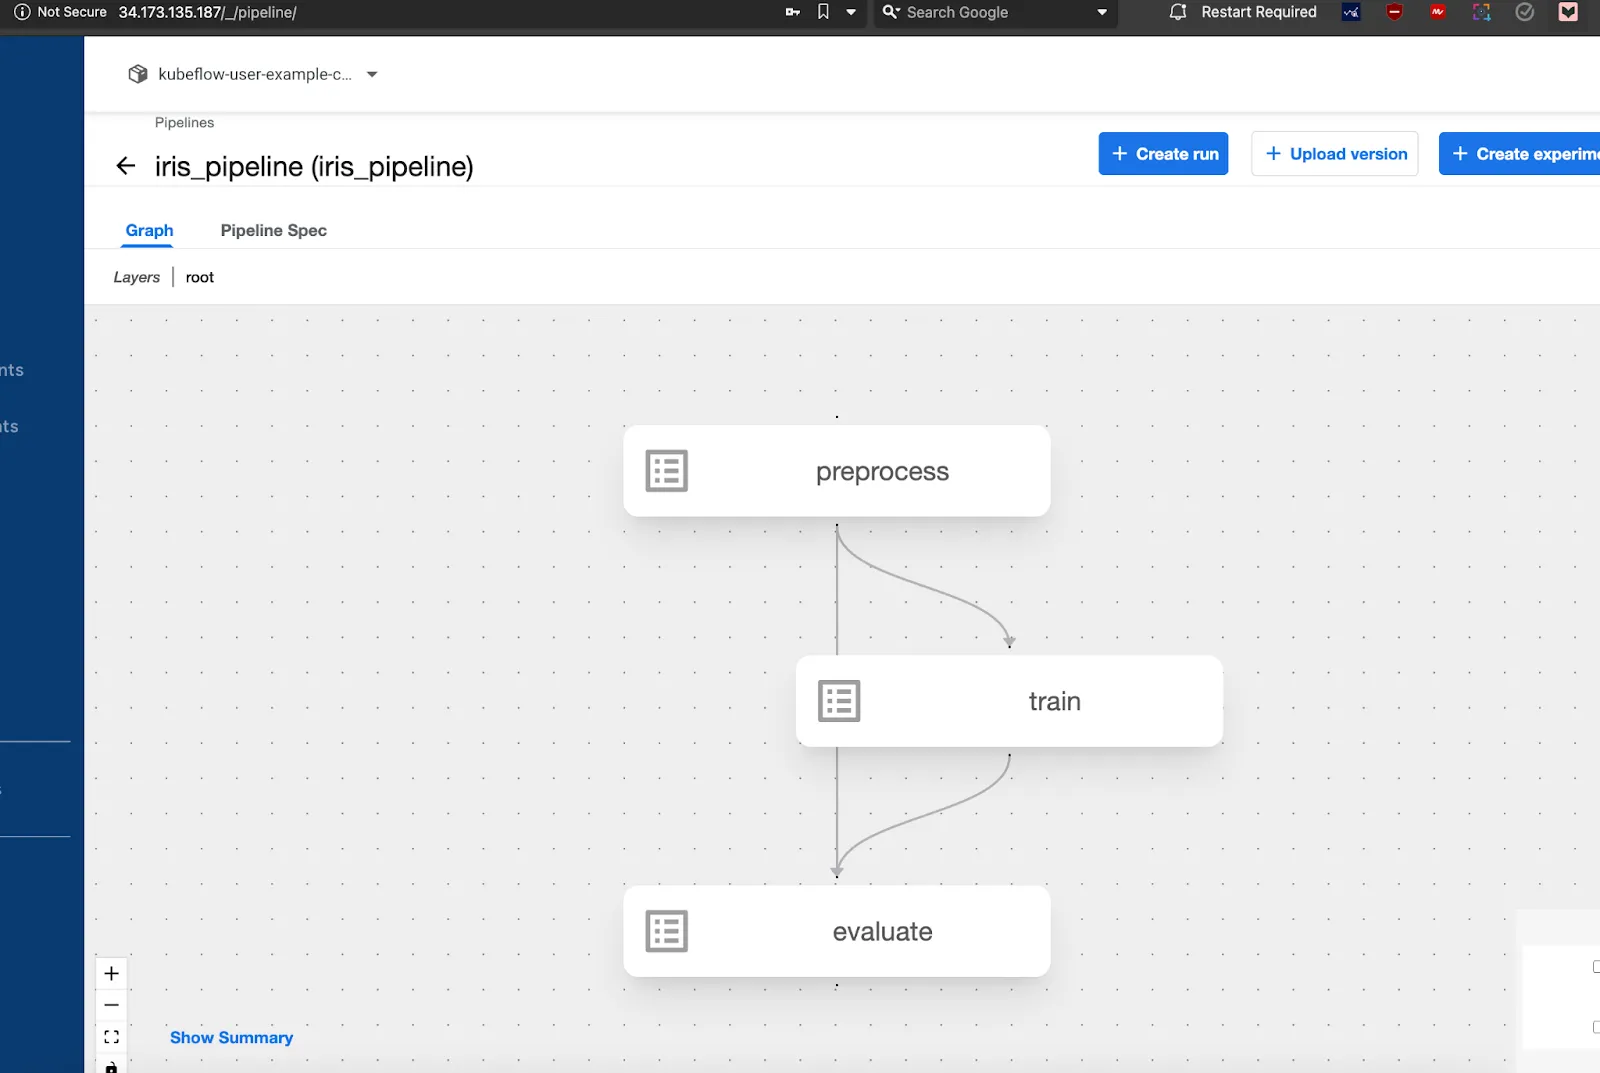Expand the dropdown arrow beside bookmark icon
1600x1073 pixels.
(851, 12)
